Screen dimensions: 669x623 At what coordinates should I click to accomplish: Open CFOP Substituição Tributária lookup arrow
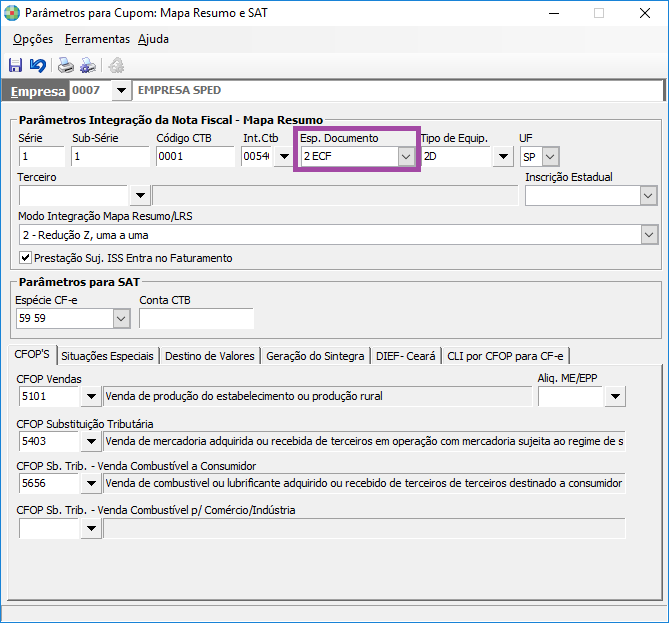point(92,441)
